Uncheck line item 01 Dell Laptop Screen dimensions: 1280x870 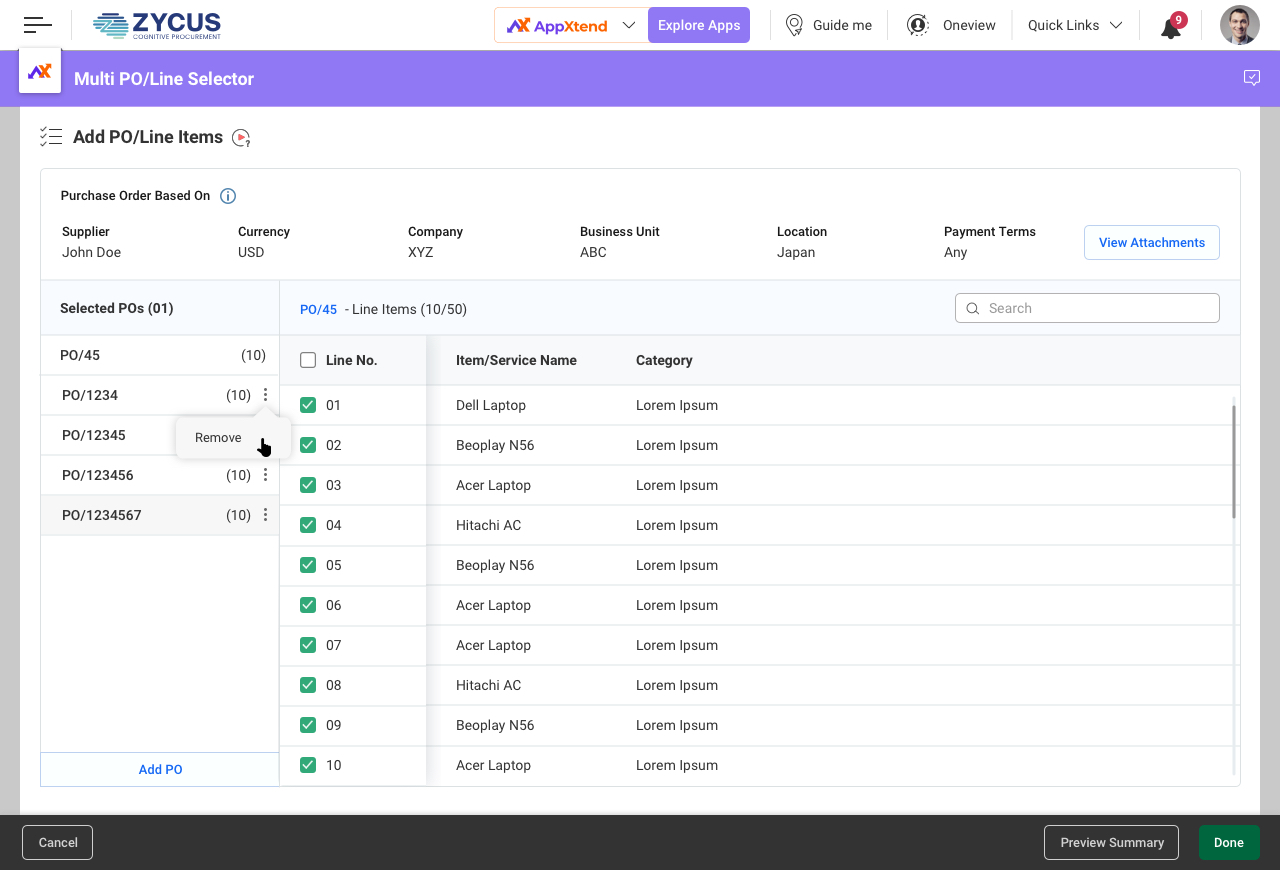(308, 405)
